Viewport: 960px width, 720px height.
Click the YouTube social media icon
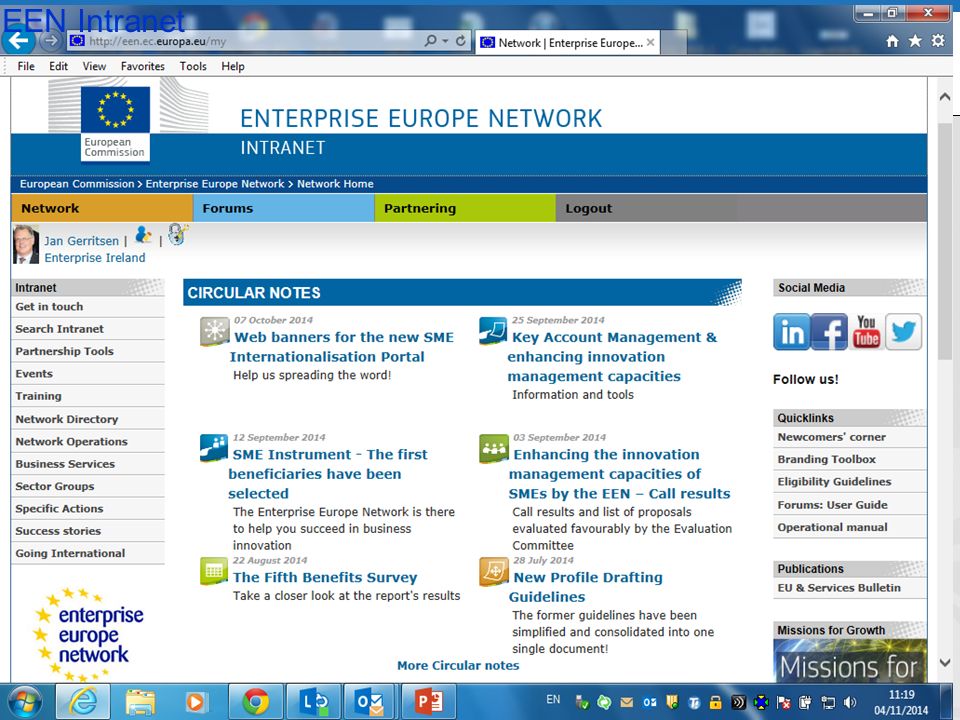coord(866,332)
